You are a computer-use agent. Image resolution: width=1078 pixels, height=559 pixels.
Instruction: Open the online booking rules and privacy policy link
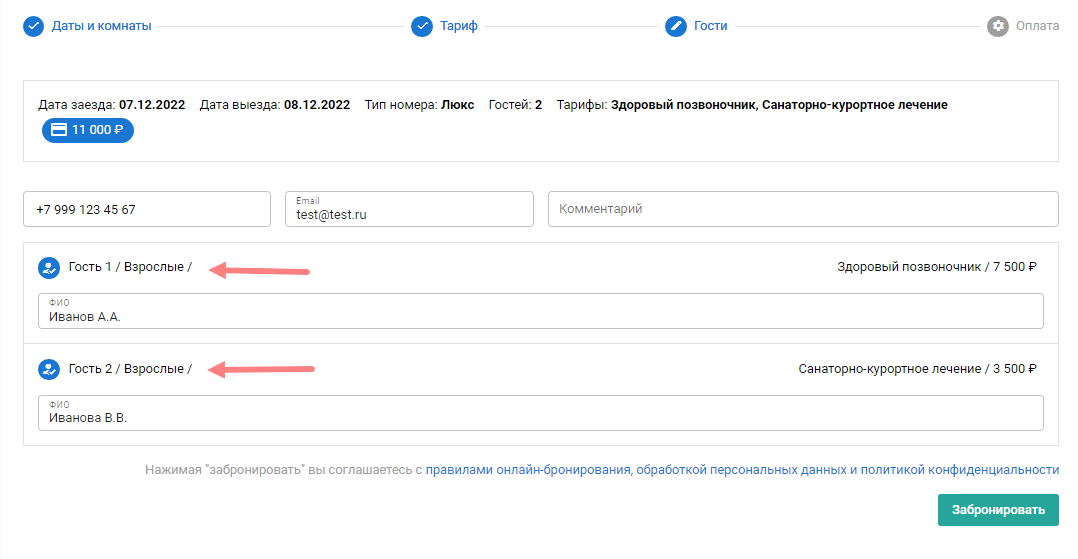742,470
